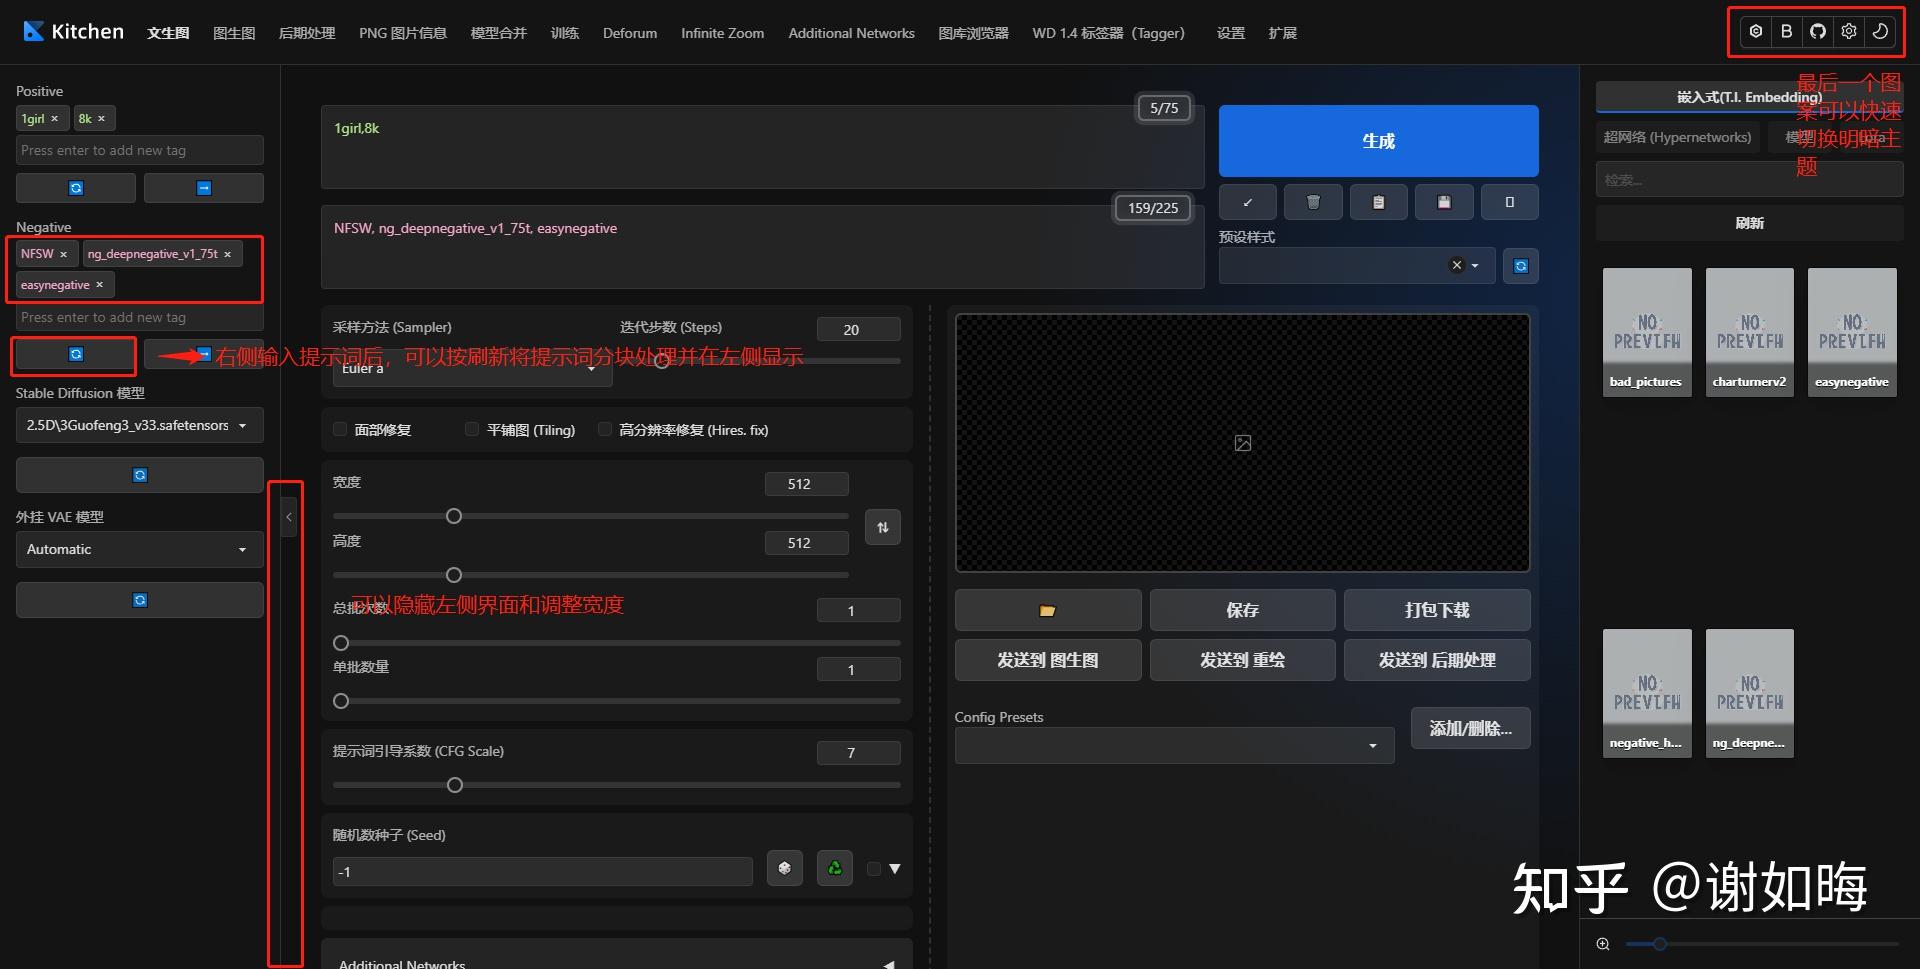Click the green recycle icon to reuse seed
The width and height of the screenshot is (1920, 969).
pos(834,868)
